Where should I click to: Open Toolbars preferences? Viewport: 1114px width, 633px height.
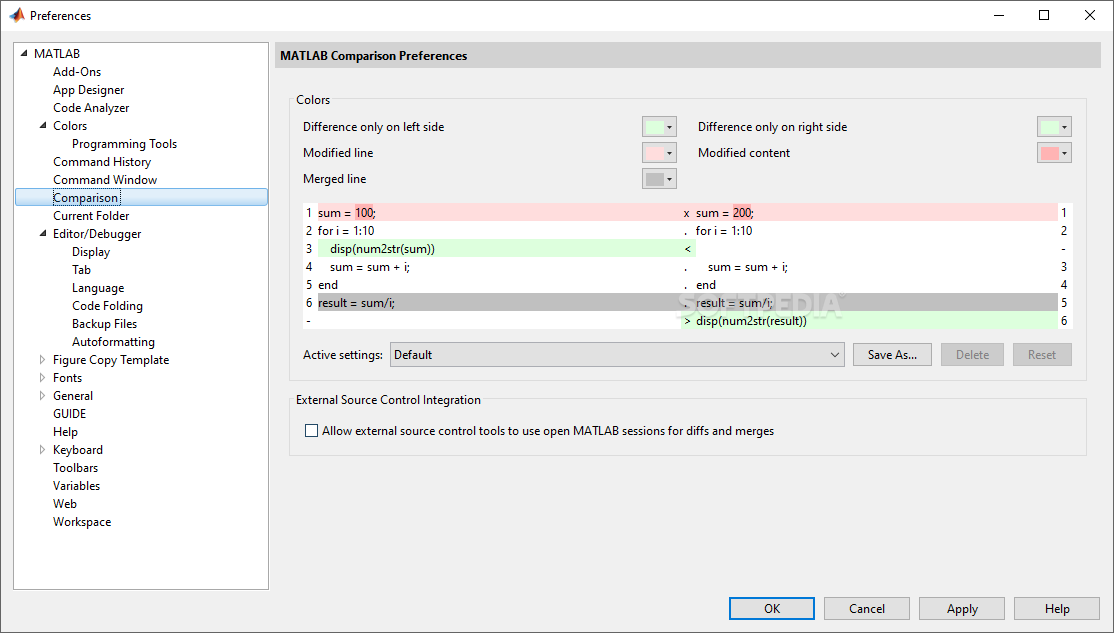pos(75,468)
